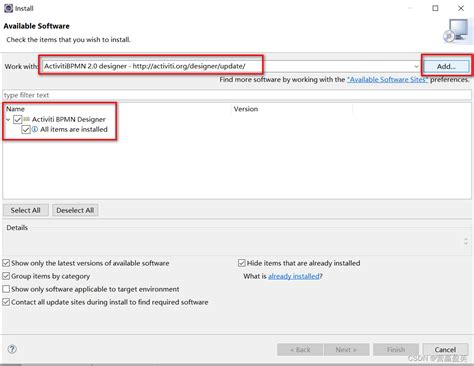This screenshot has width=474, height=366.
Task: Click the Activiti BPMN Designer category icon
Action: point(27,119)
